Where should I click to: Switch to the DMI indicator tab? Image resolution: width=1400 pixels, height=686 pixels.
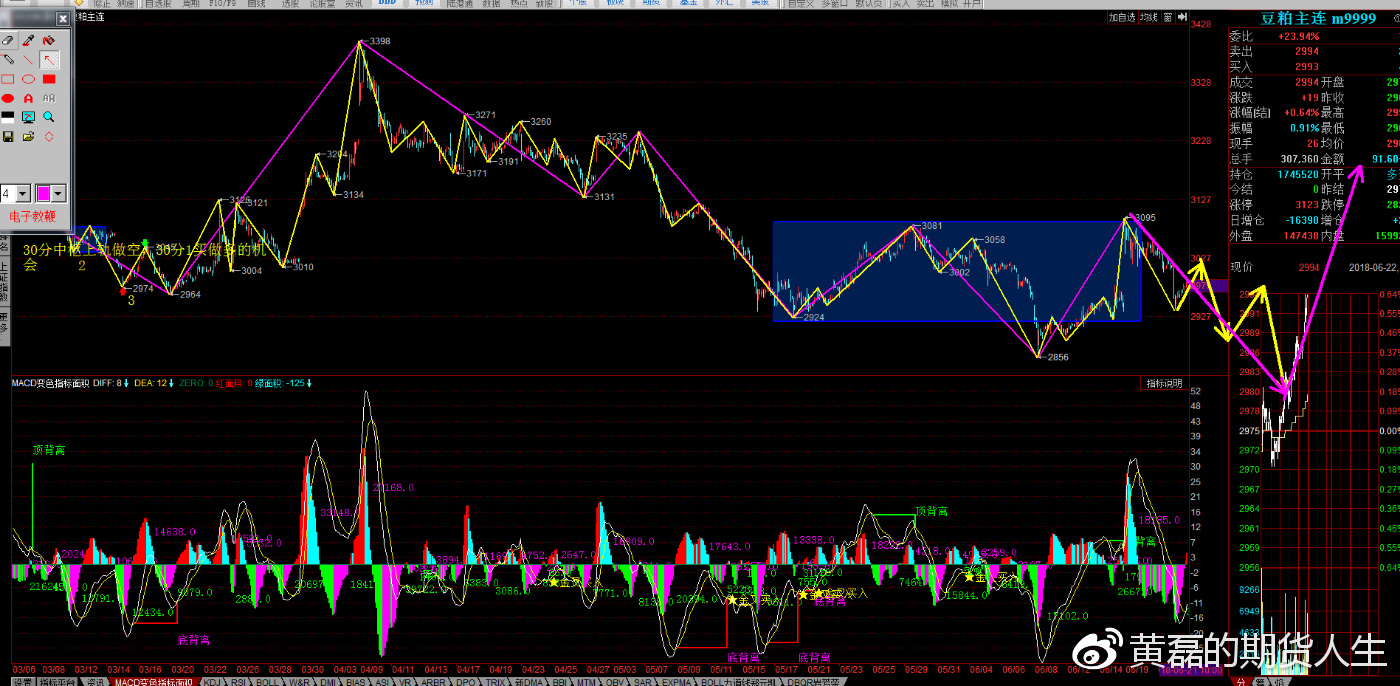coord(328,681)
